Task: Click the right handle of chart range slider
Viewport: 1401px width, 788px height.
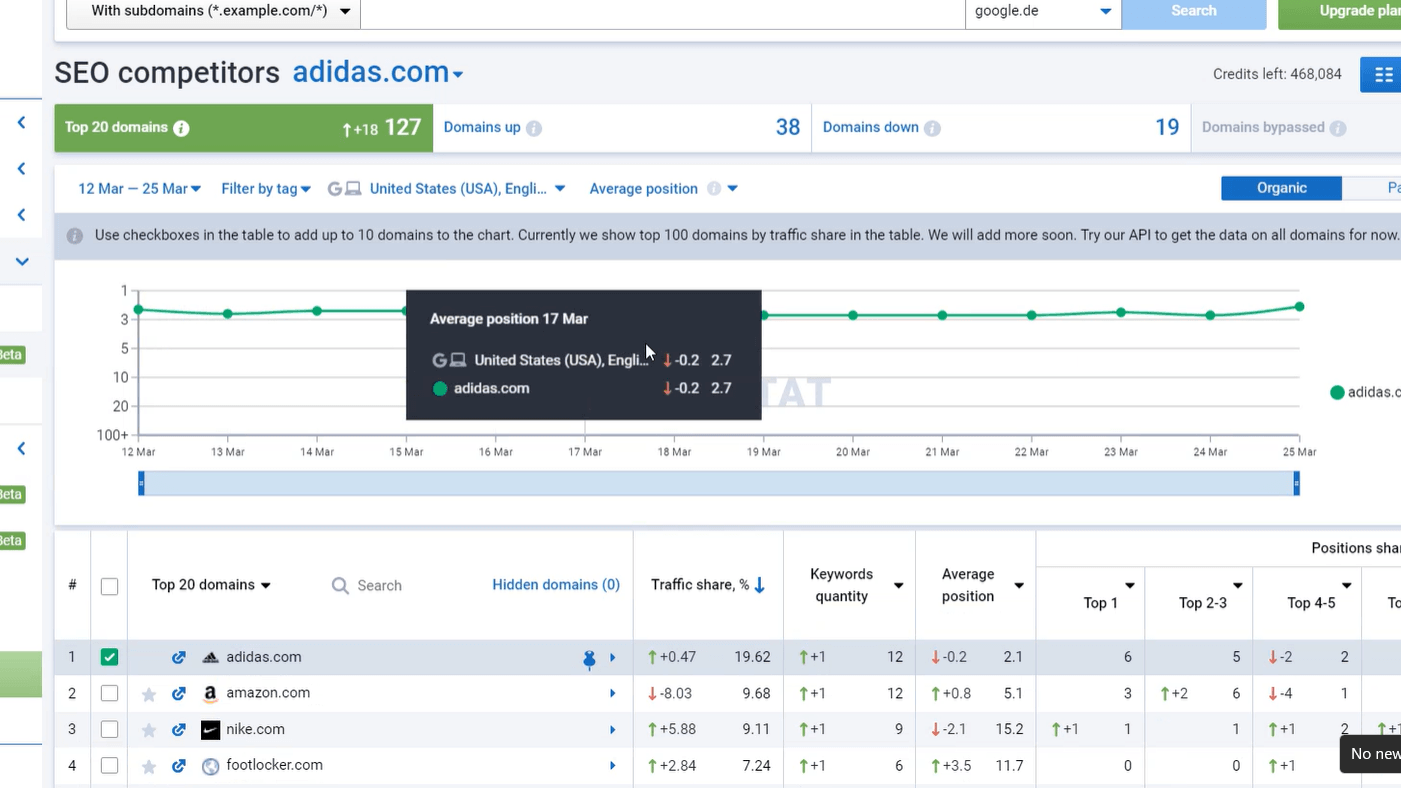Action: [1297, 484]
